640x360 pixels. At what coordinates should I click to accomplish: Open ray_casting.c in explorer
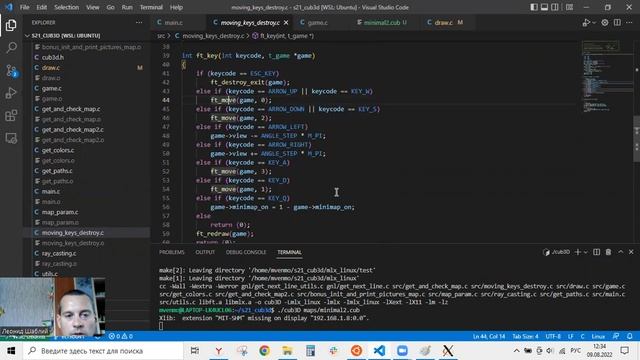59,253
